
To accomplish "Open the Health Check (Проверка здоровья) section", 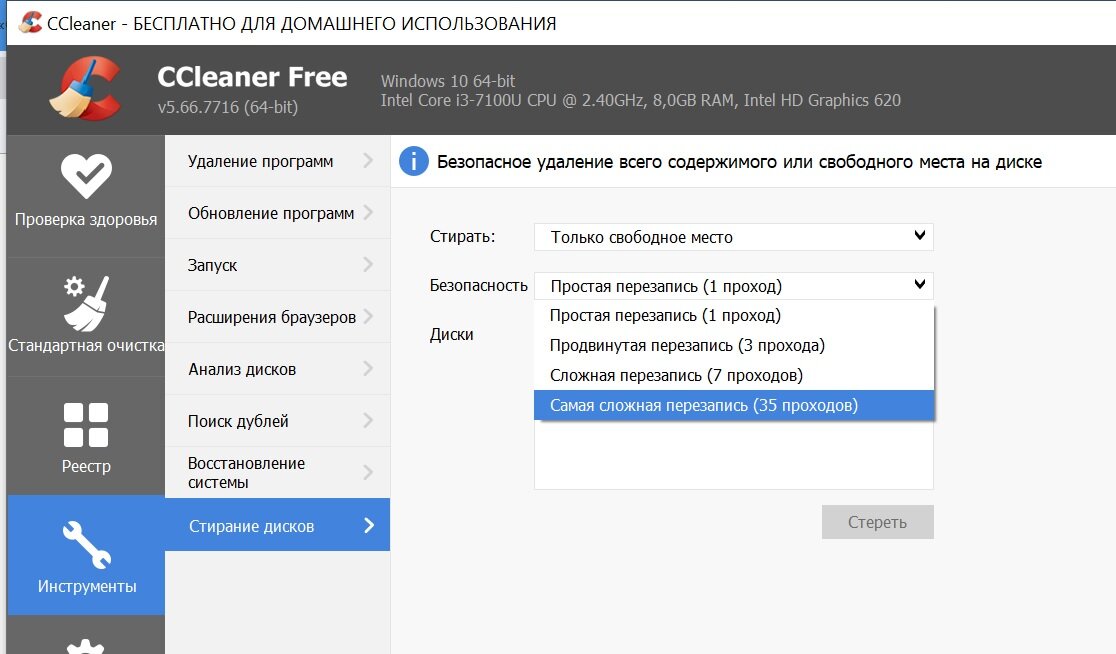I will click(85, 196).
